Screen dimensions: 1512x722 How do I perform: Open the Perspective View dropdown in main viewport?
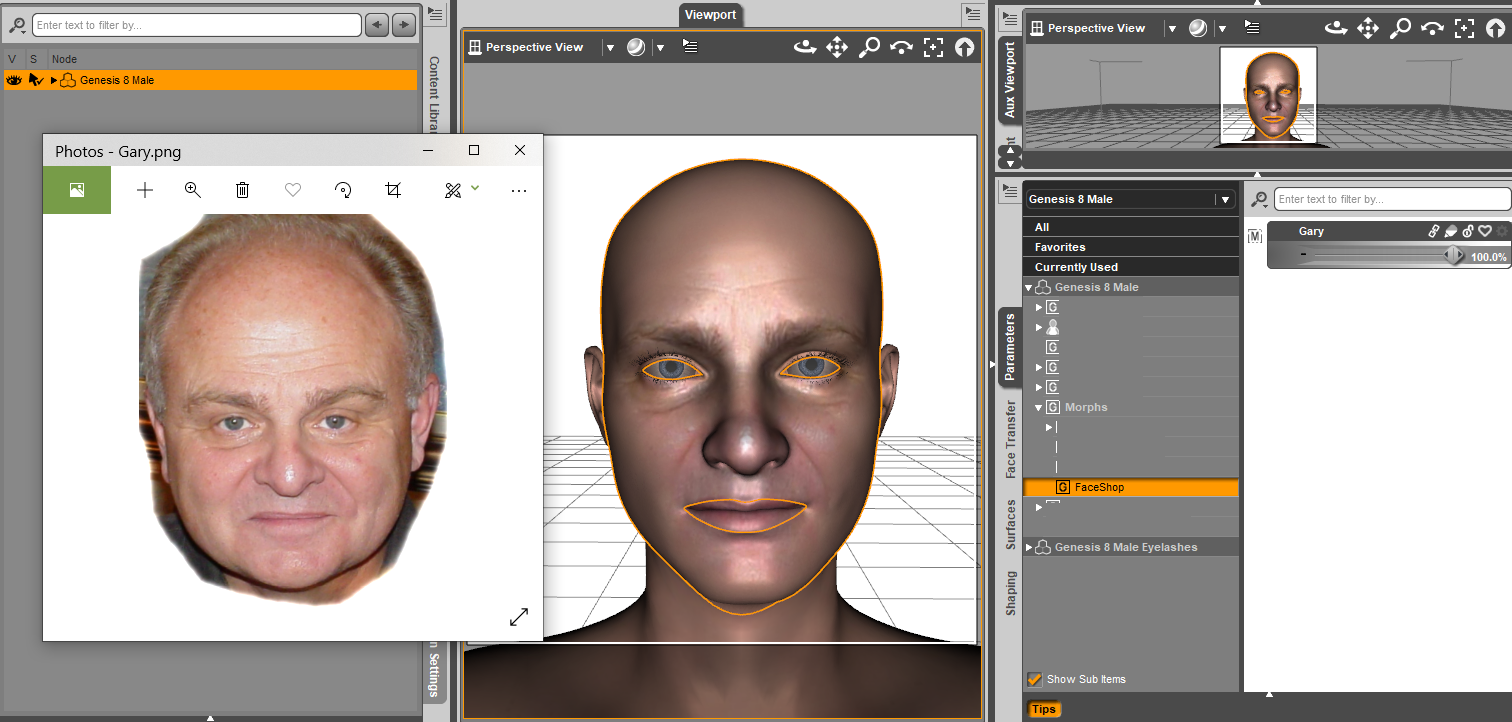tap(609, 47)
